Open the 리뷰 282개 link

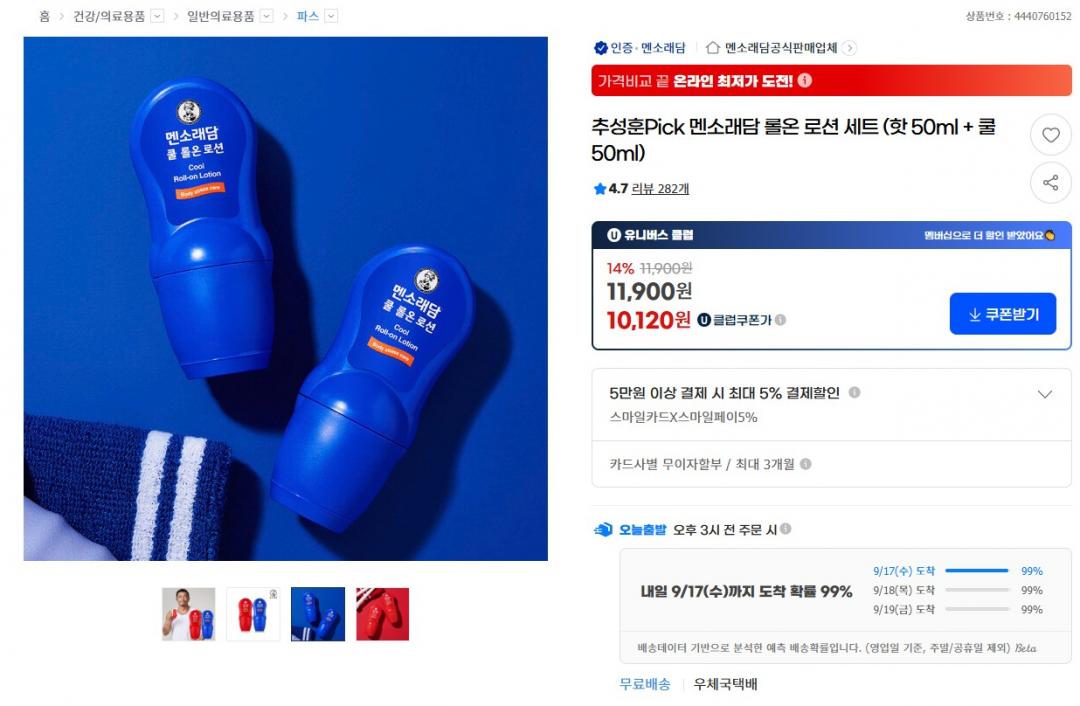coord(660,189)
